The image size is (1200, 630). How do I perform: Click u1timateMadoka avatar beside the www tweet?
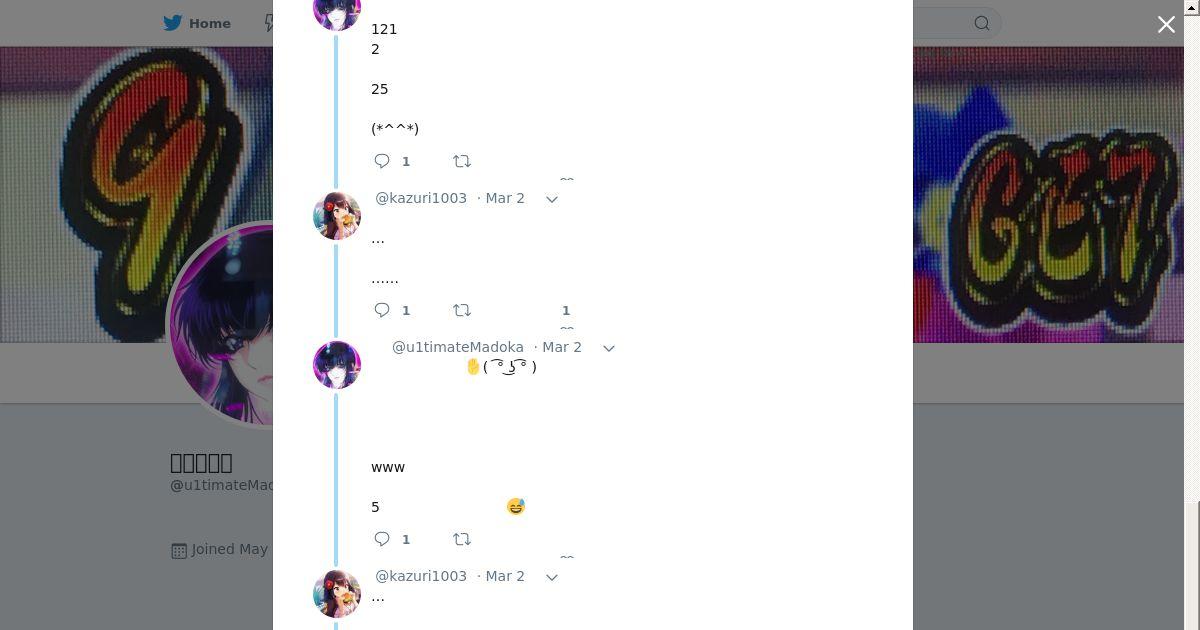click(337, 365)
